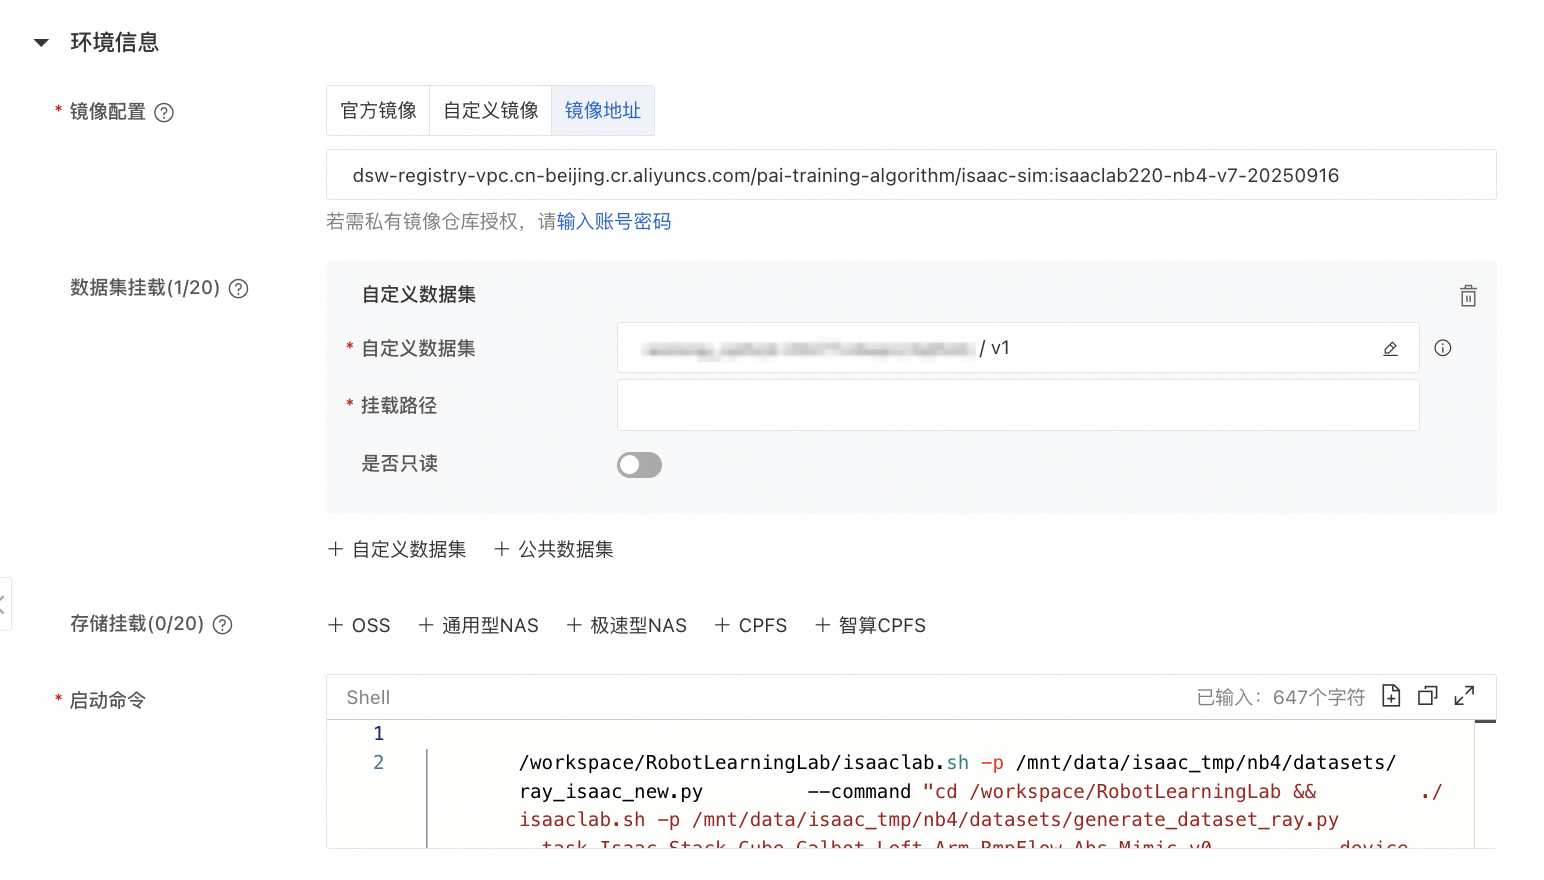
Task: Add a 公共数据集 entry
Action: [x=554, y=549]
